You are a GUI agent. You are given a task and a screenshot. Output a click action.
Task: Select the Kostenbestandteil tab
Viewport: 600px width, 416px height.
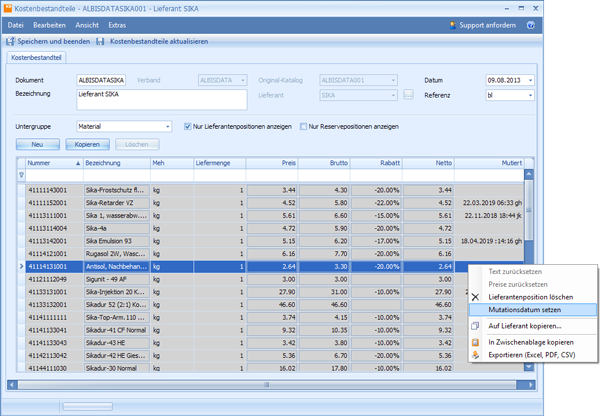(36, 57)
